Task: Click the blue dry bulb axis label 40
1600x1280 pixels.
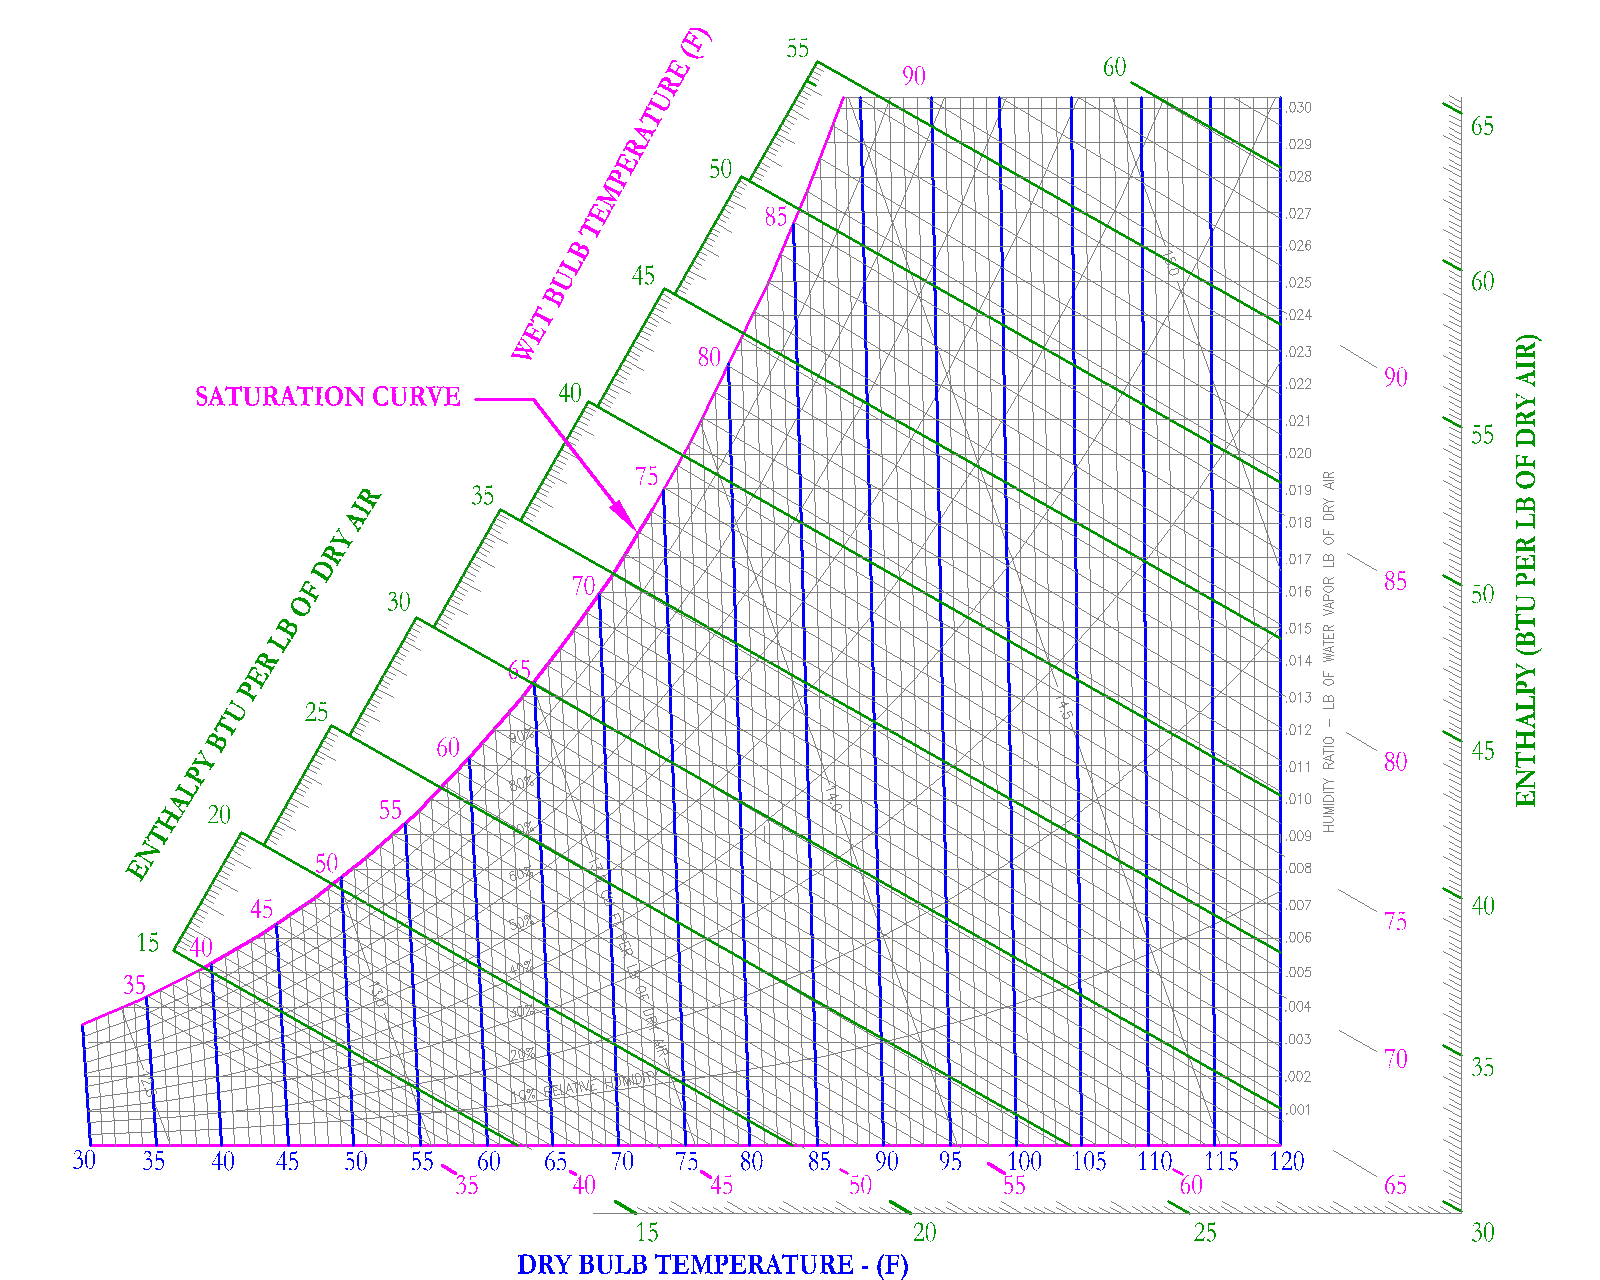Action: click(x=222, y=1161)
